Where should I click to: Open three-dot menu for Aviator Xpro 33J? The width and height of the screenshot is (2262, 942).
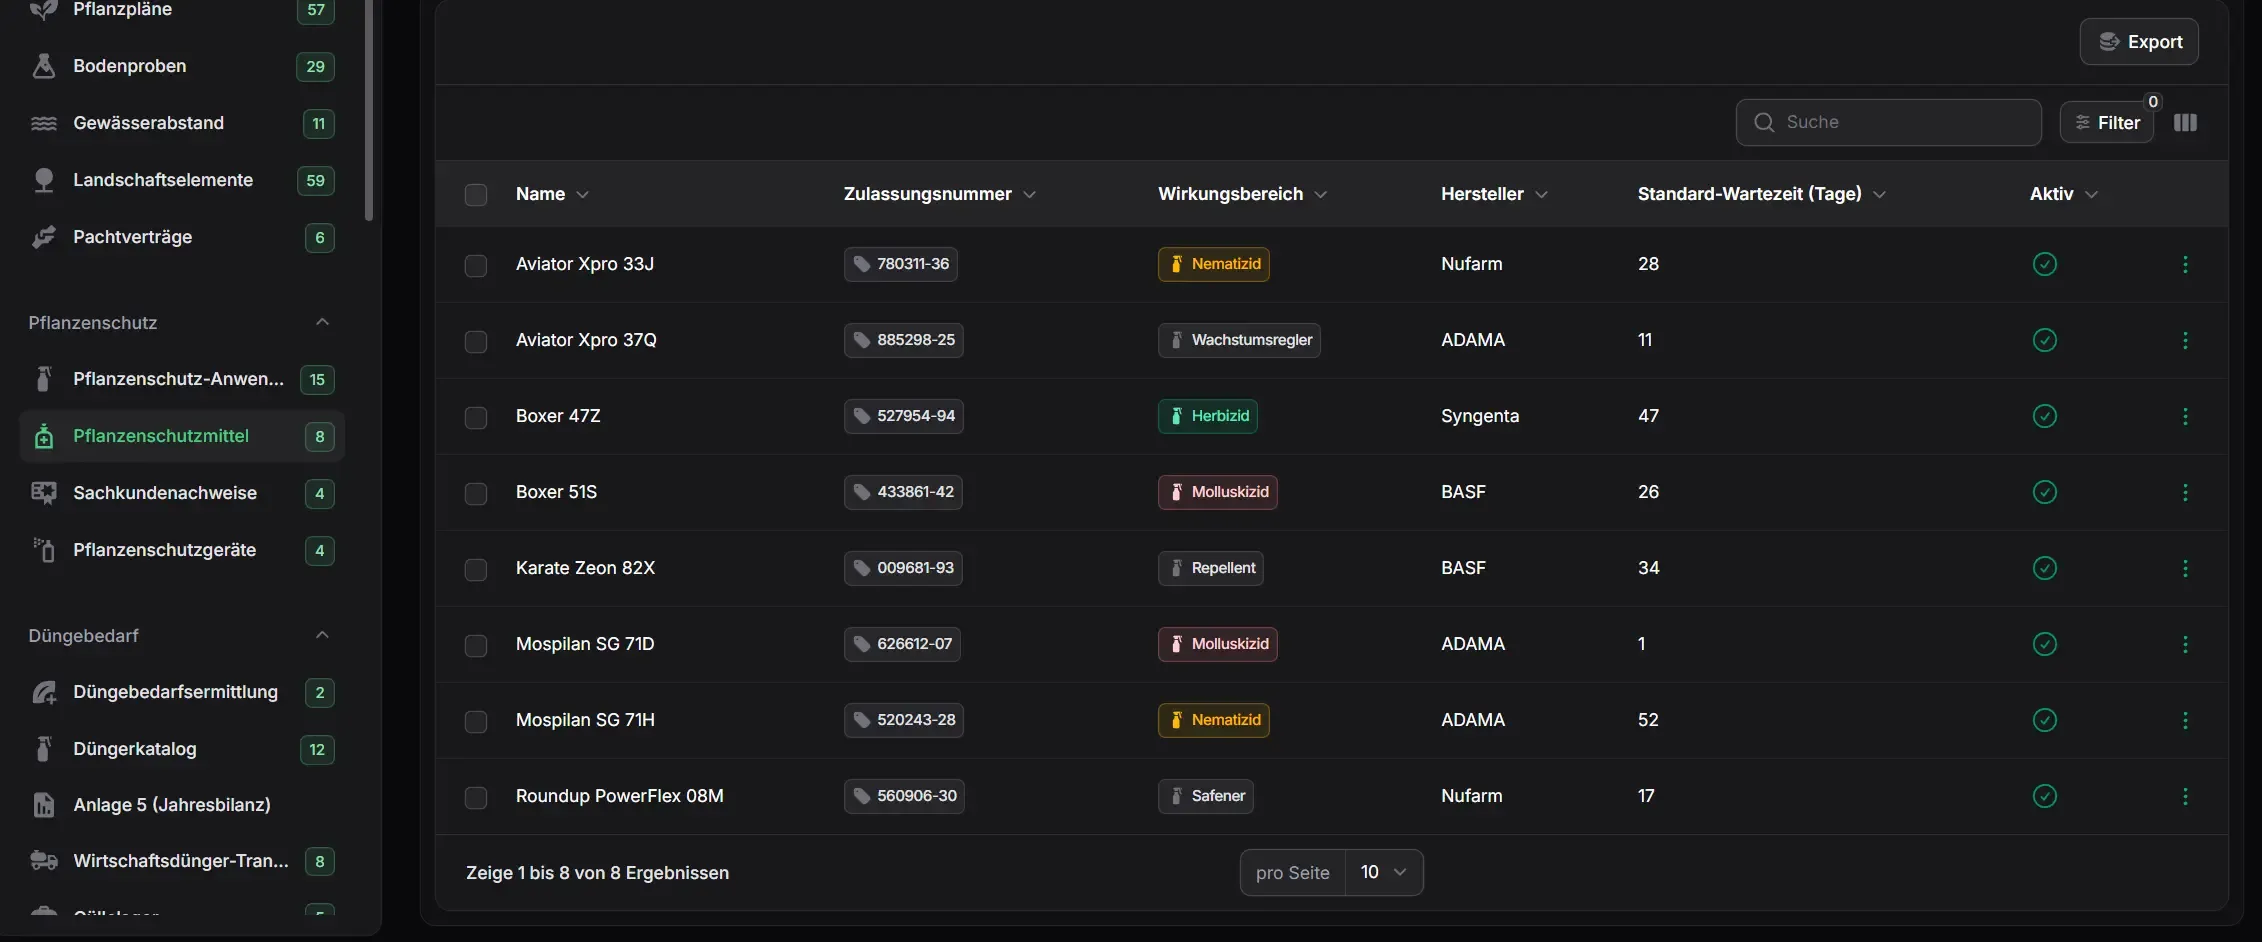2185,264
